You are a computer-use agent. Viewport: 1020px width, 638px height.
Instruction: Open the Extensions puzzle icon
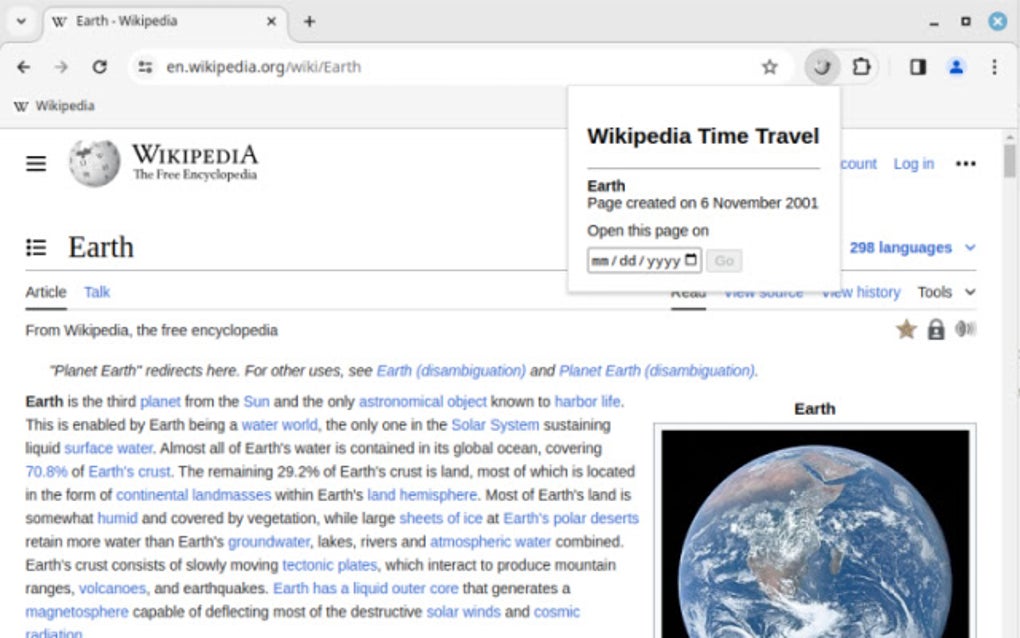pos(860,67)
